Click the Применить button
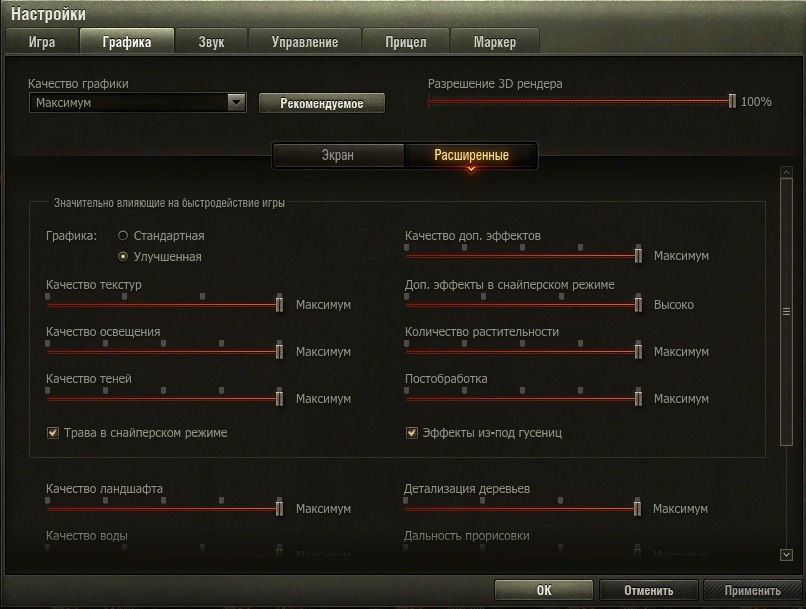Image resolution: width=806 pixels, height=609 pixels. pos(753,590)
